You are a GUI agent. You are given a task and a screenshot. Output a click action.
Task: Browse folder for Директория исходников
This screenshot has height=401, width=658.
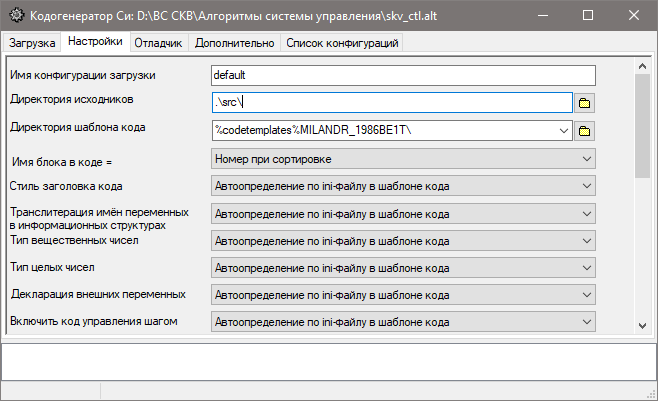(586, 103)
